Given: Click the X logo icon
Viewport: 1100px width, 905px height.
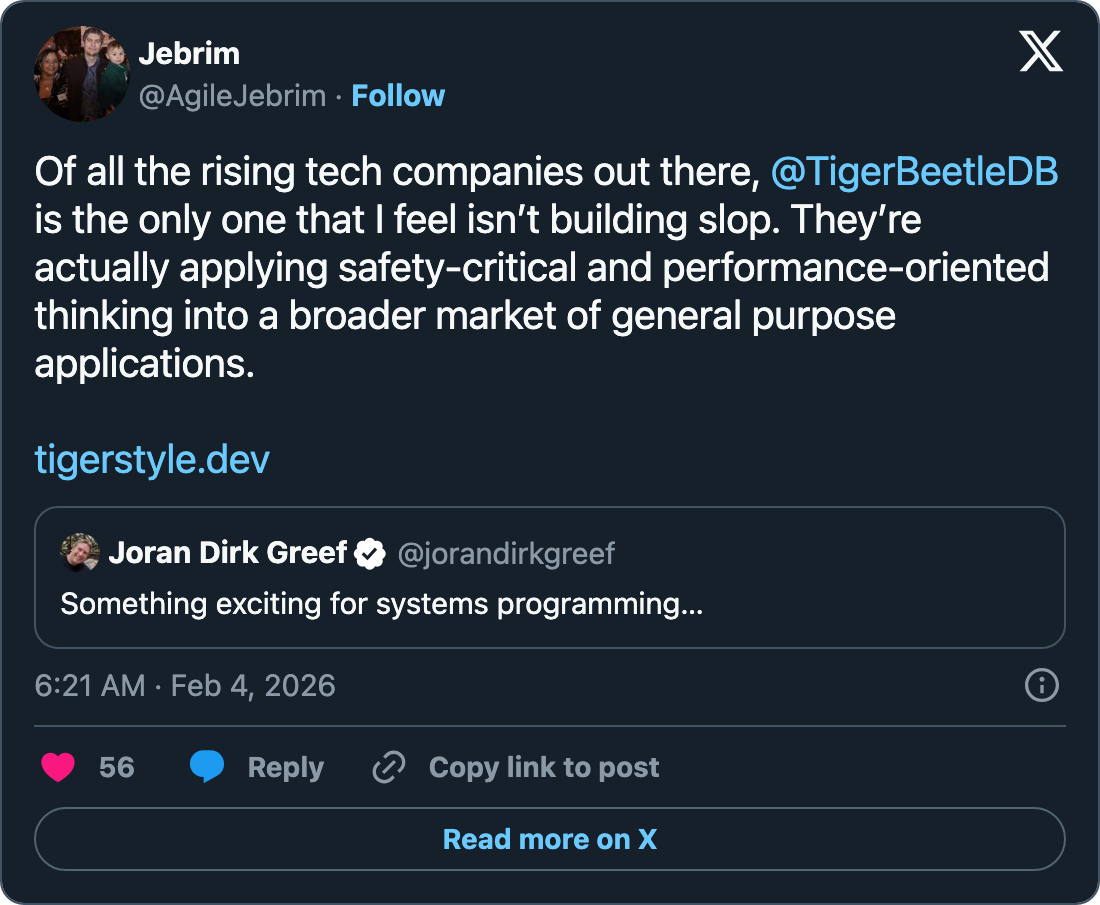Looking at the screenshot, I should coord(1041,50).
